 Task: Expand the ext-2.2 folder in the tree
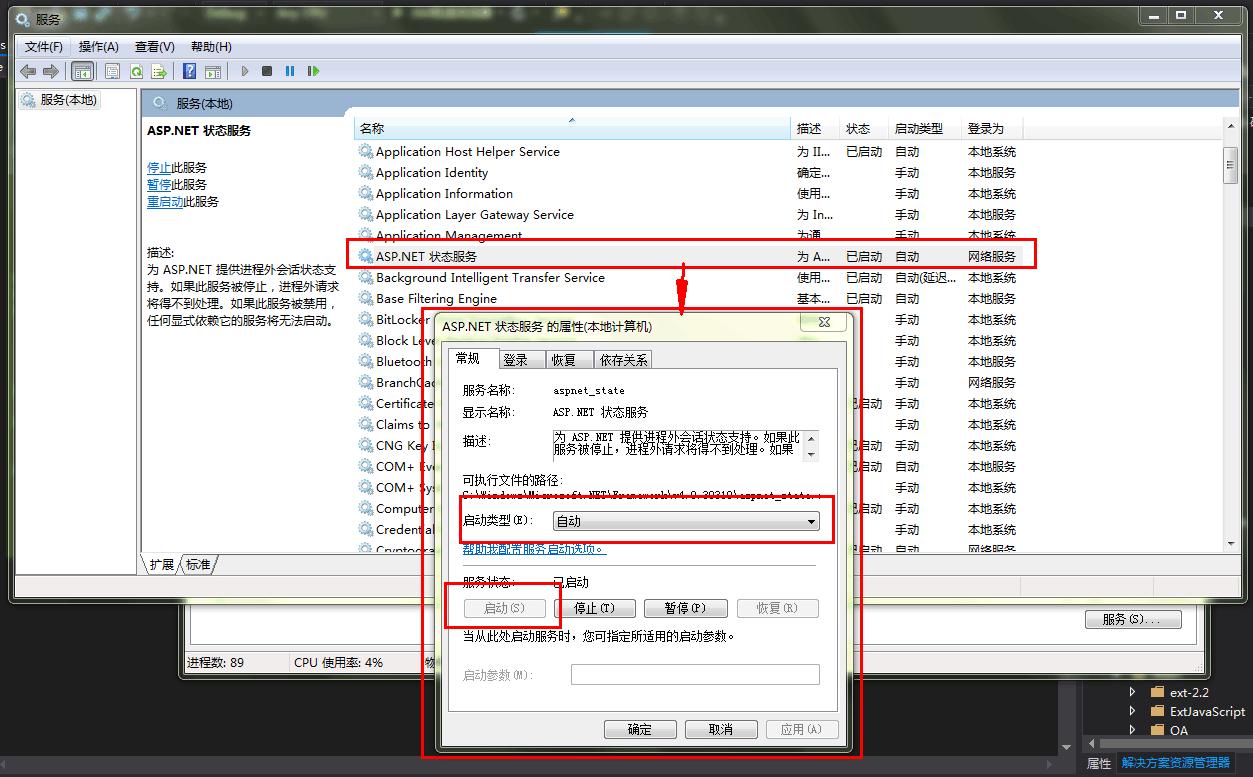click(1132, 692)
